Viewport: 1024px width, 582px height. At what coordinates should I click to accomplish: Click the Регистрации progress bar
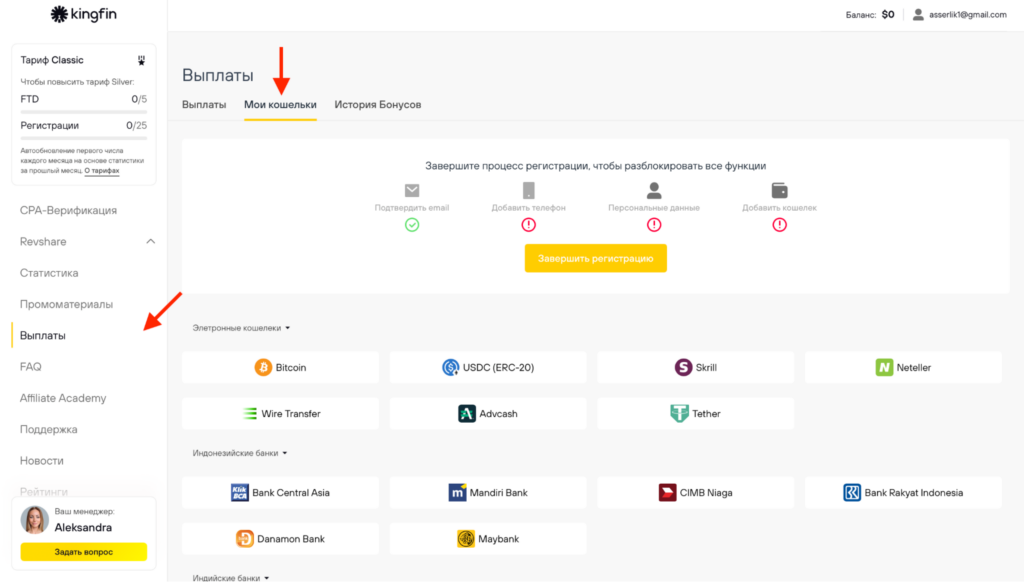(x=84, y=138)
